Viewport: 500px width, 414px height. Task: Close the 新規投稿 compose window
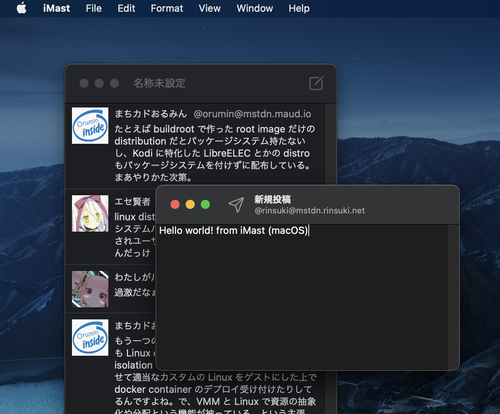(x=175, y=204)
